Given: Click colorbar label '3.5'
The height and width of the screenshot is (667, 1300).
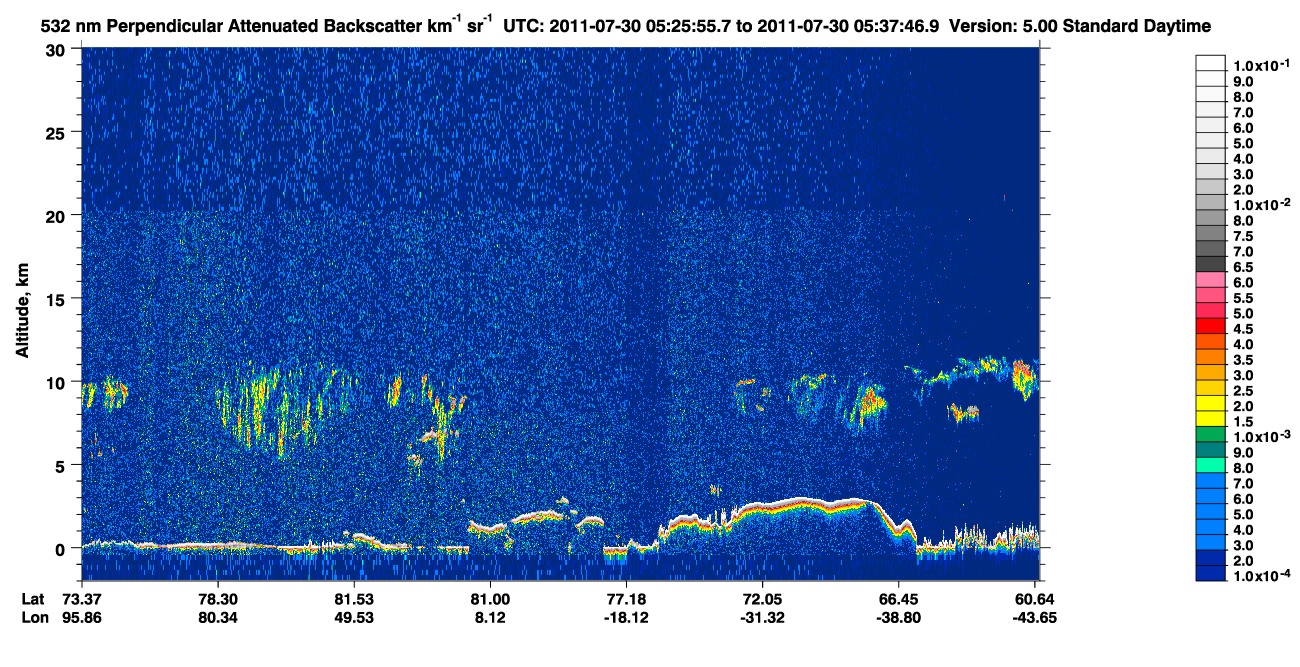Looking at the screenshot, I should (1244, 360).
